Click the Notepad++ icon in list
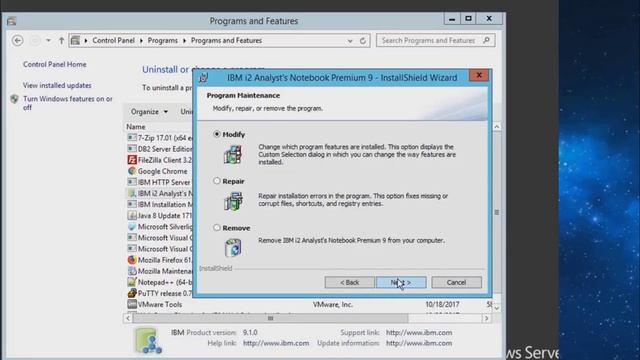640x360 pixels. coord(131,282)
